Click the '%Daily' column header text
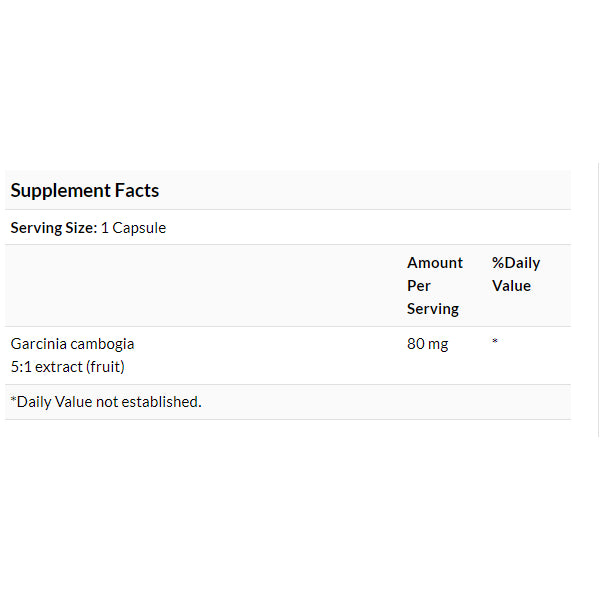Image resolution: width=600 pixels, height=600 pixels. 515,263
